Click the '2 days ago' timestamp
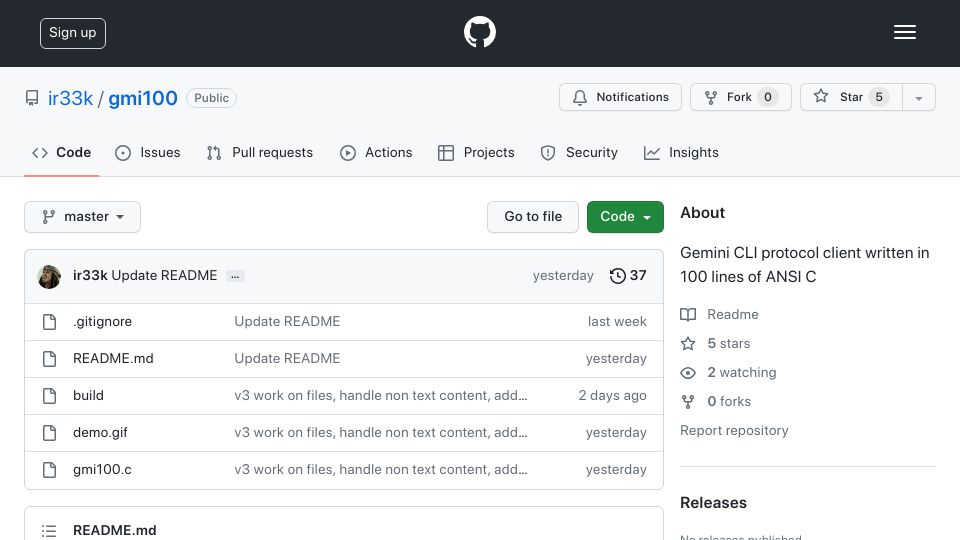The image size is (960, 540). coord(612,396)
